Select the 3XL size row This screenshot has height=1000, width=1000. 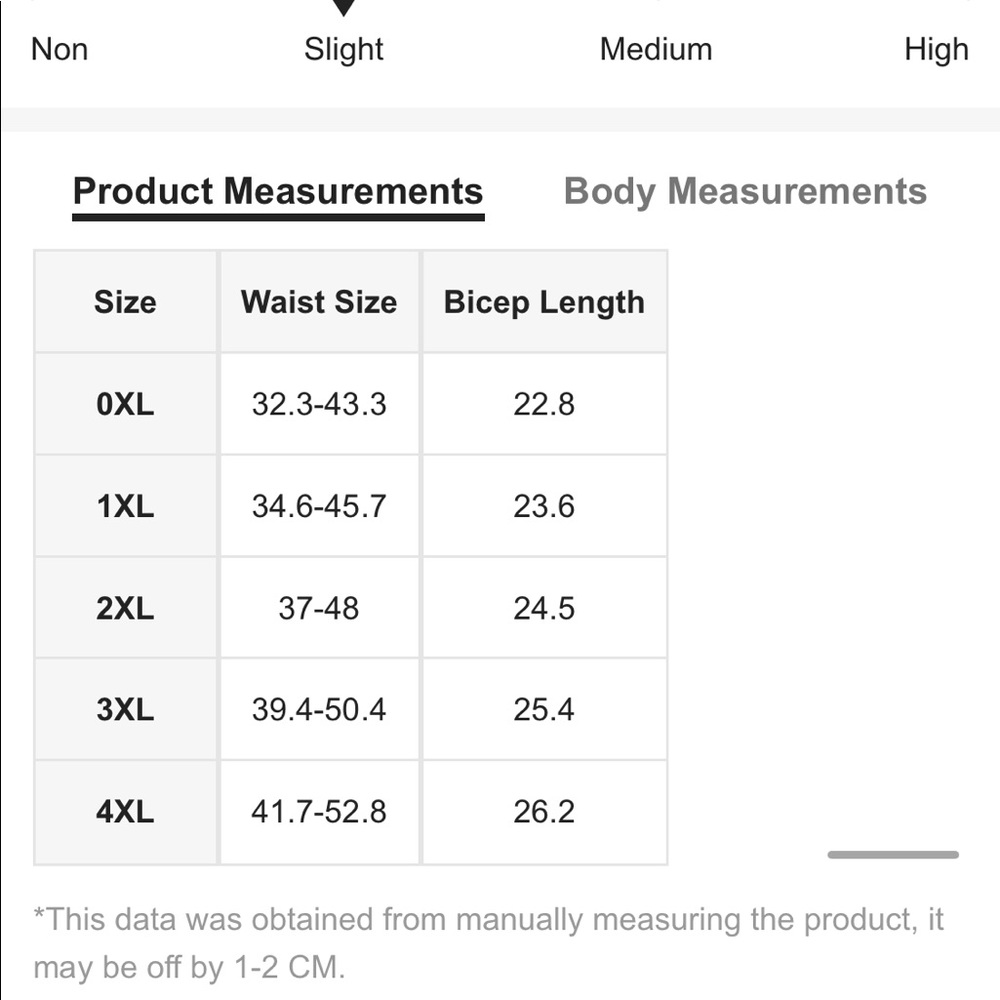click(125, 710)
